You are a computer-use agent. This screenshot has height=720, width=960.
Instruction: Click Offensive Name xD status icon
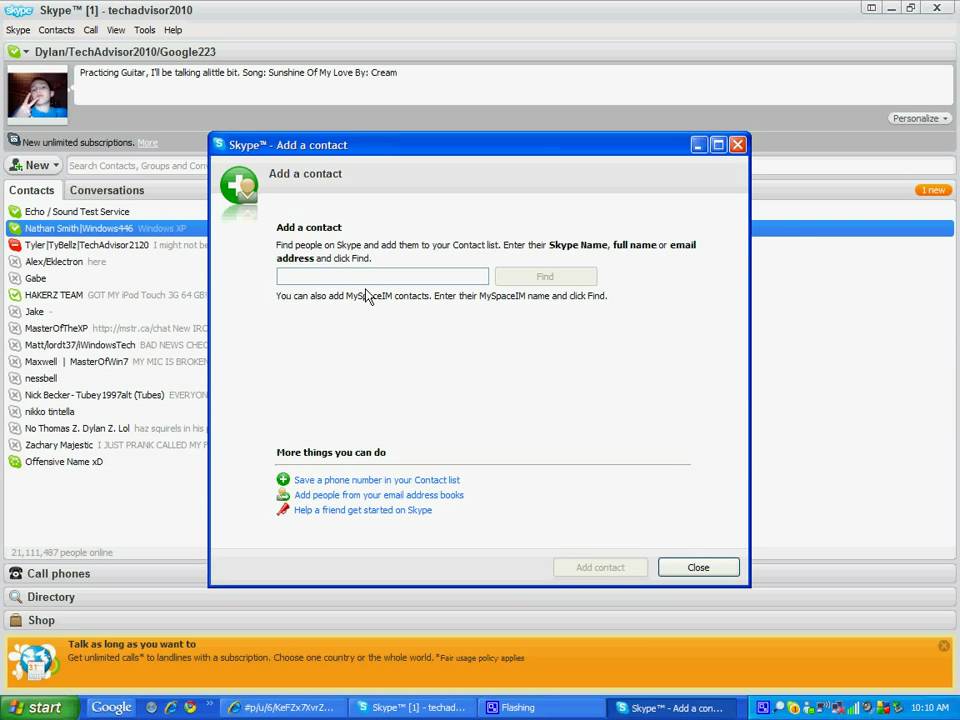pos(15,462)
